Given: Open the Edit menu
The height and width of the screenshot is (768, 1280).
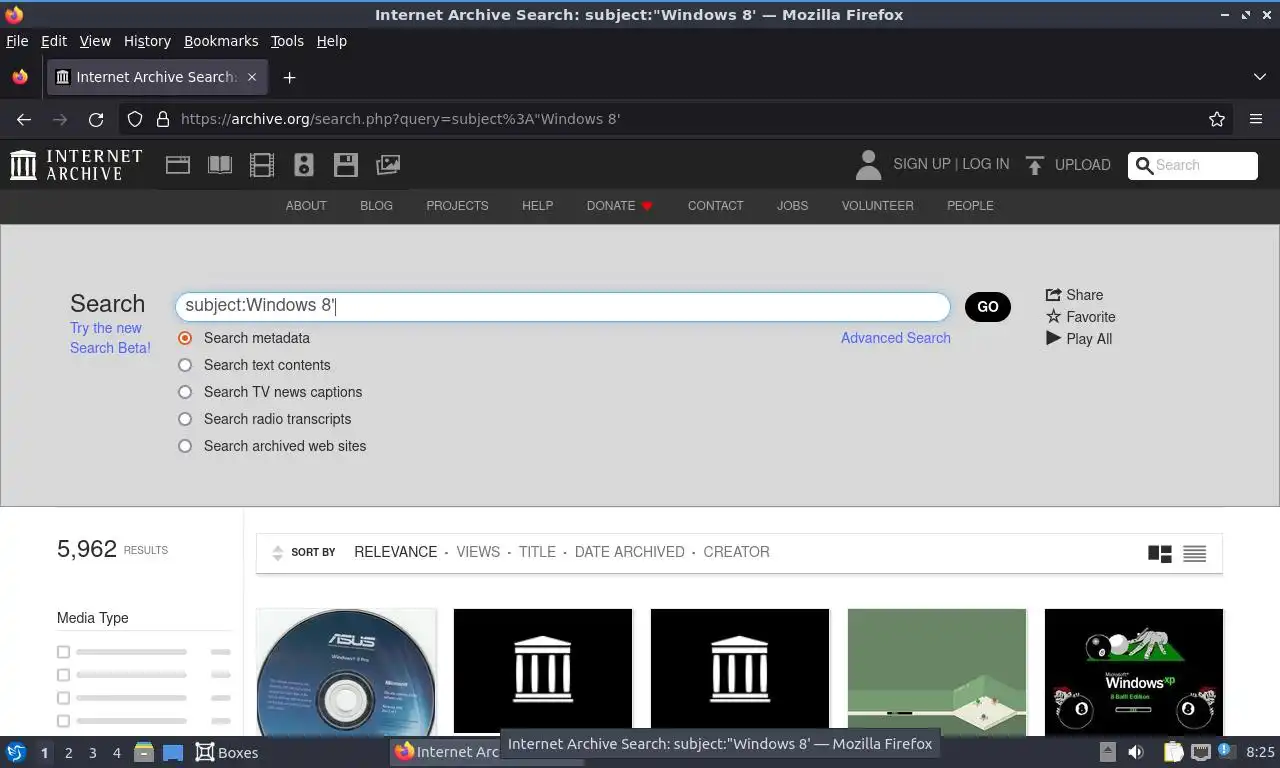Looking at the screenshot, I should [x=54, y=41].
